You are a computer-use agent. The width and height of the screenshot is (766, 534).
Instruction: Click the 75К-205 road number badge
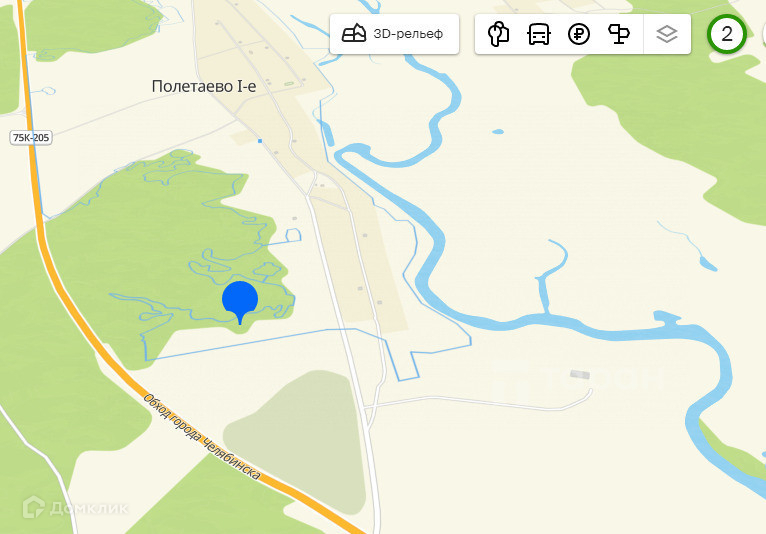[x=31, y=138]
